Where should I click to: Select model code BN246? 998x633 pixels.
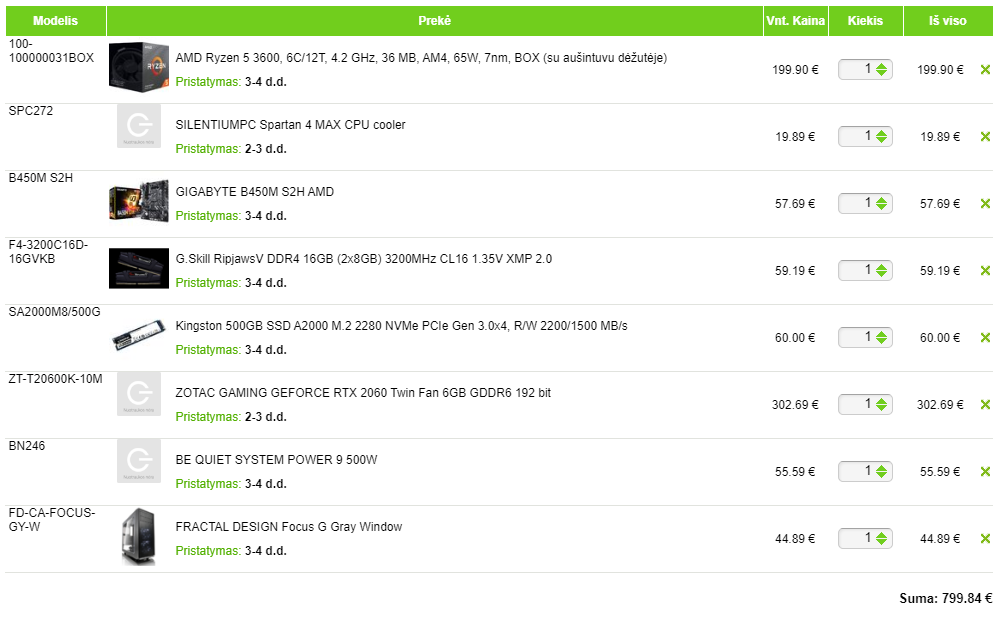(x=27, y=446)
